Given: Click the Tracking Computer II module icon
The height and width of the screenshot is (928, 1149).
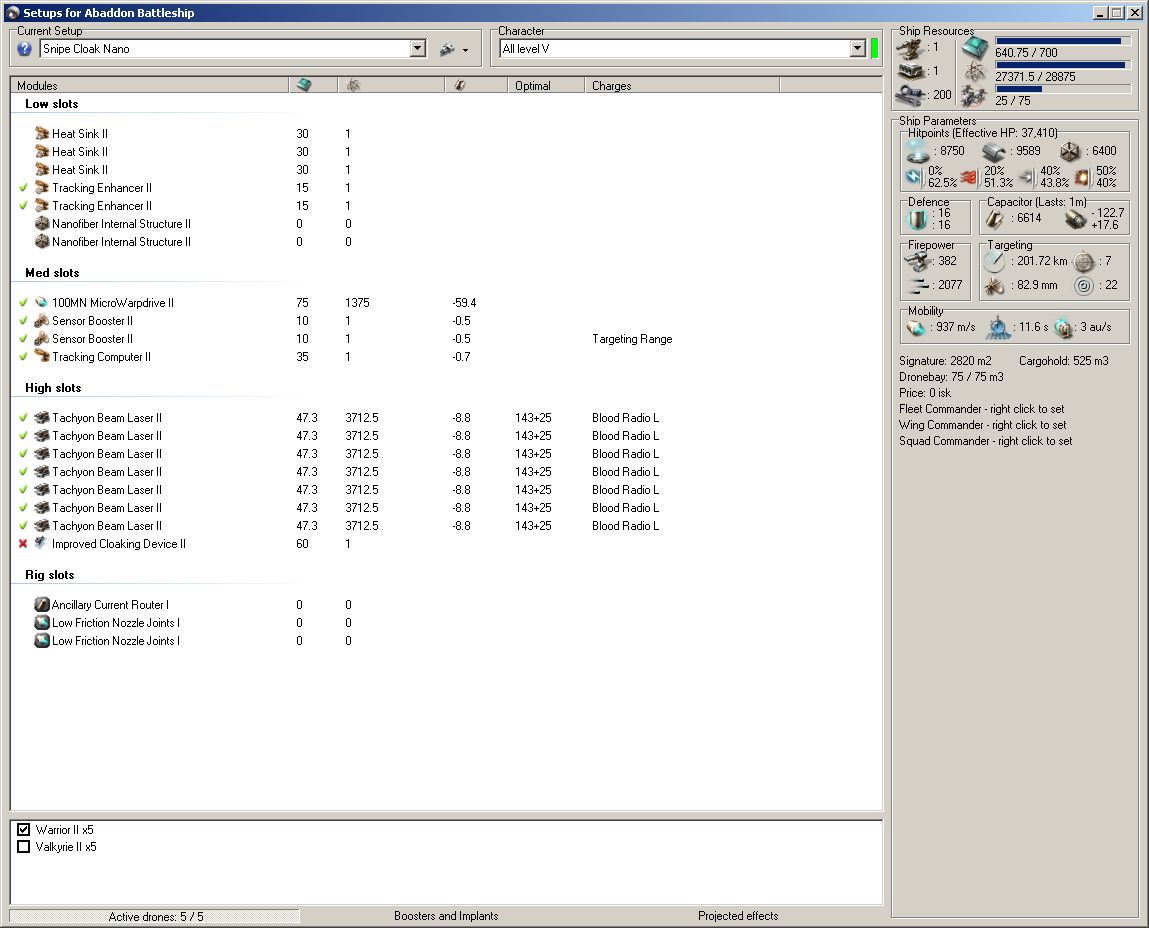Looking at the screenshot, I should pos(42,356).
